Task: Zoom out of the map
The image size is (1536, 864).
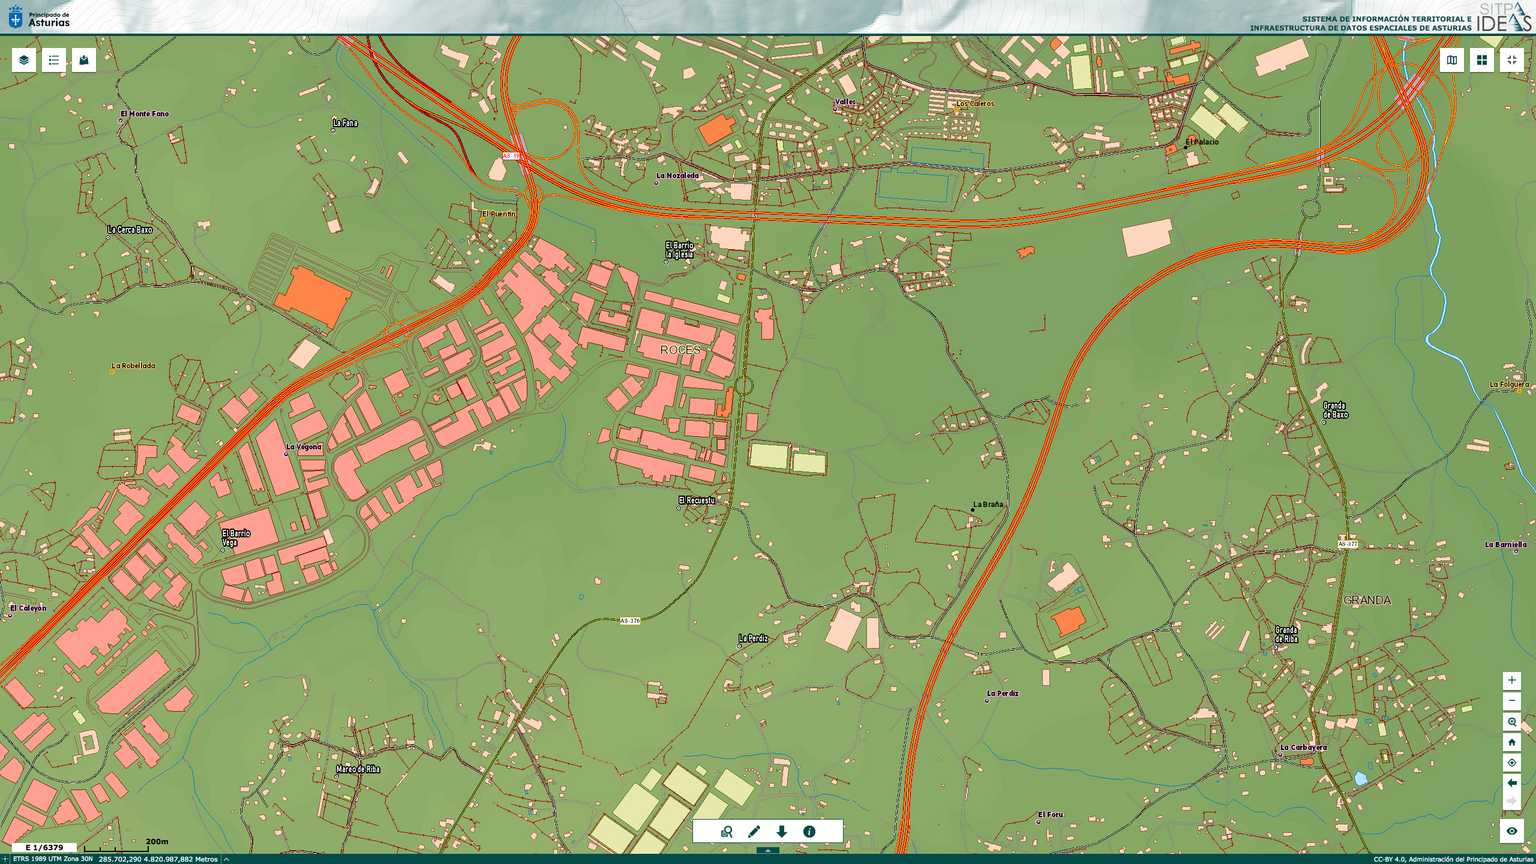Action: coord(1512,701)
